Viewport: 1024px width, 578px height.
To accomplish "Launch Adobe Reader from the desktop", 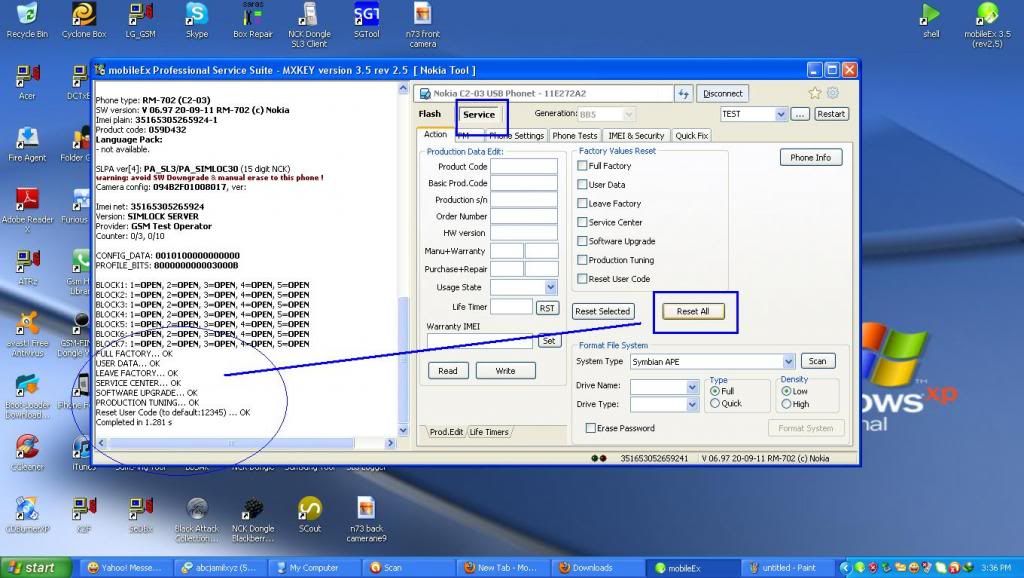I will click(27, 209).
